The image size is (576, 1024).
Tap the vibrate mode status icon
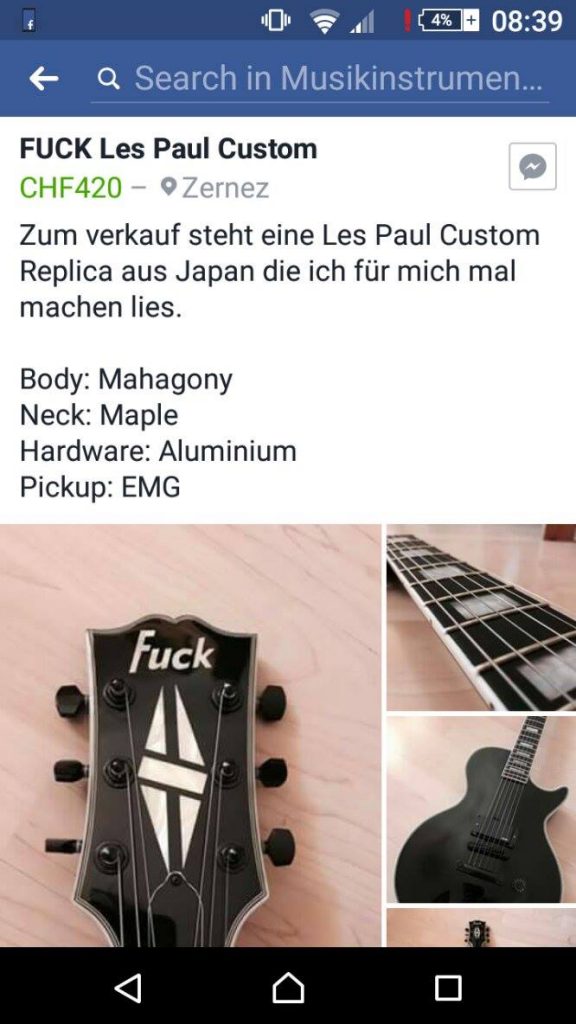pos(276,21)
